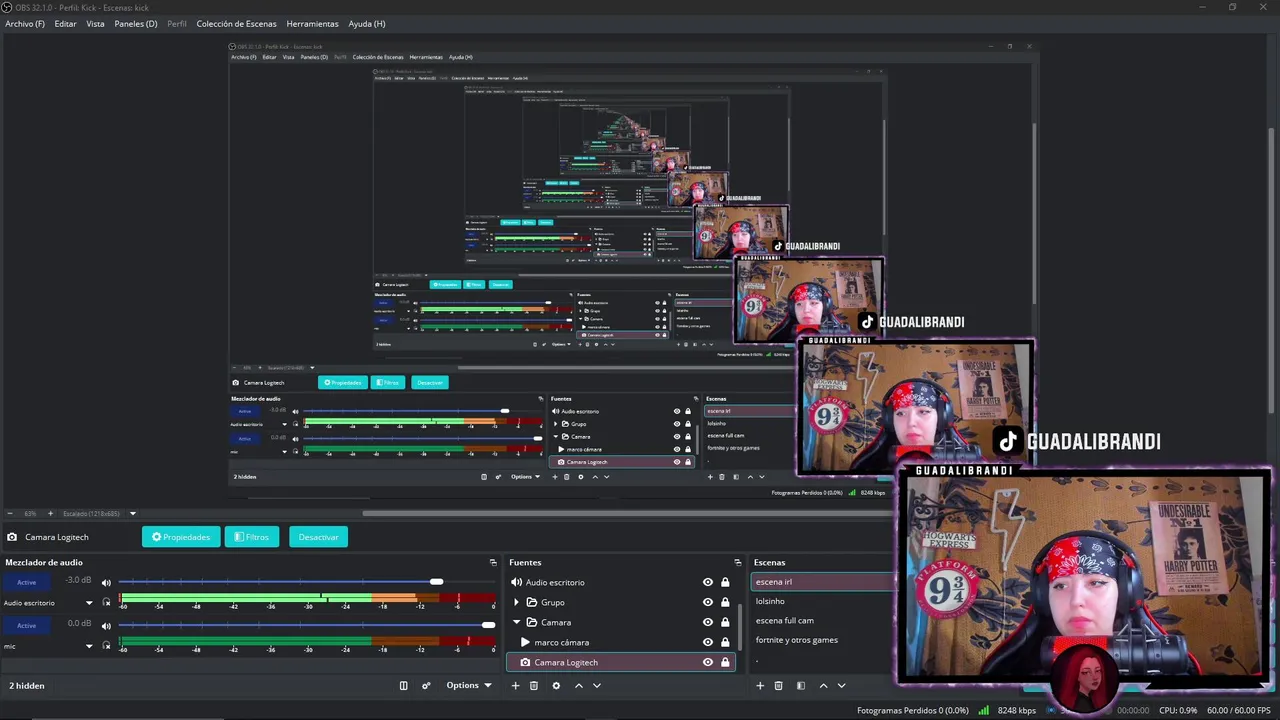
Task: Zoom in preview with plus icon
Action: click(x=51, y=514)
